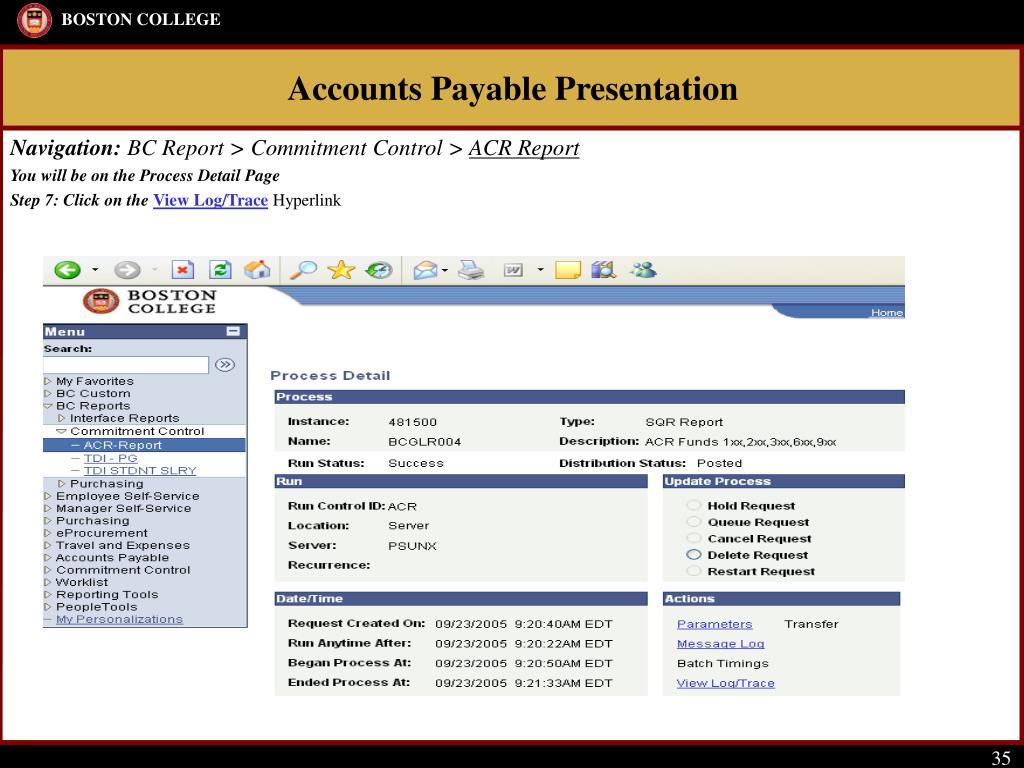Viewport: 1024px width, 768px height.
Task: Open Message Log link
Action: pos(720,643)
